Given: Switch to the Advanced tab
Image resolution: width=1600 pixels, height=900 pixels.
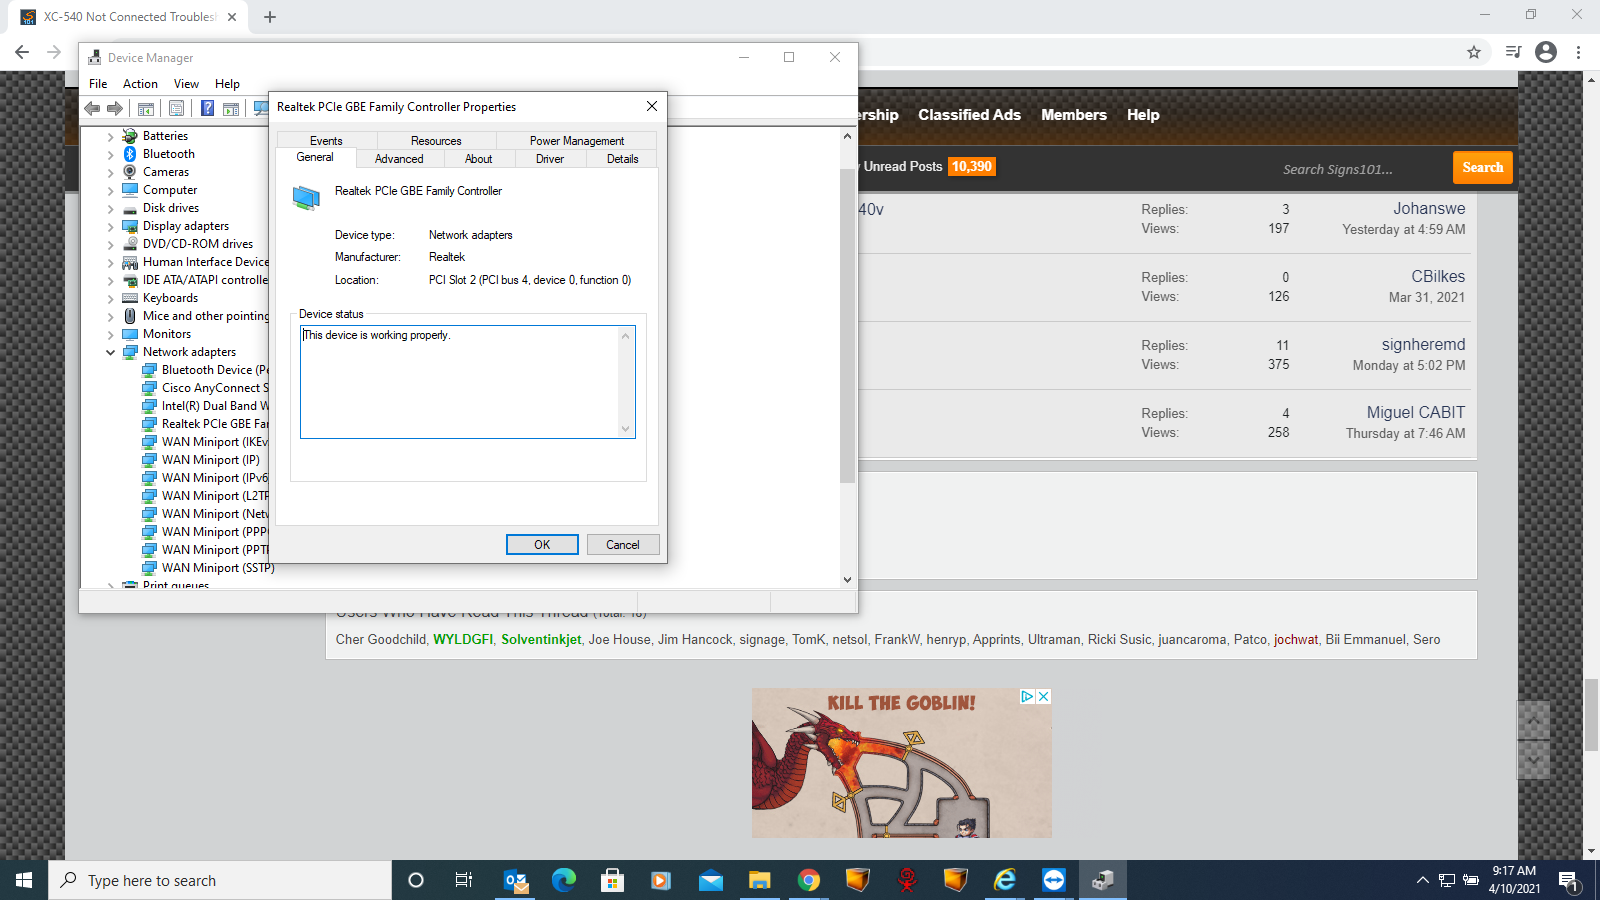Looking at the screenshot, I should (x=399, y=159).
